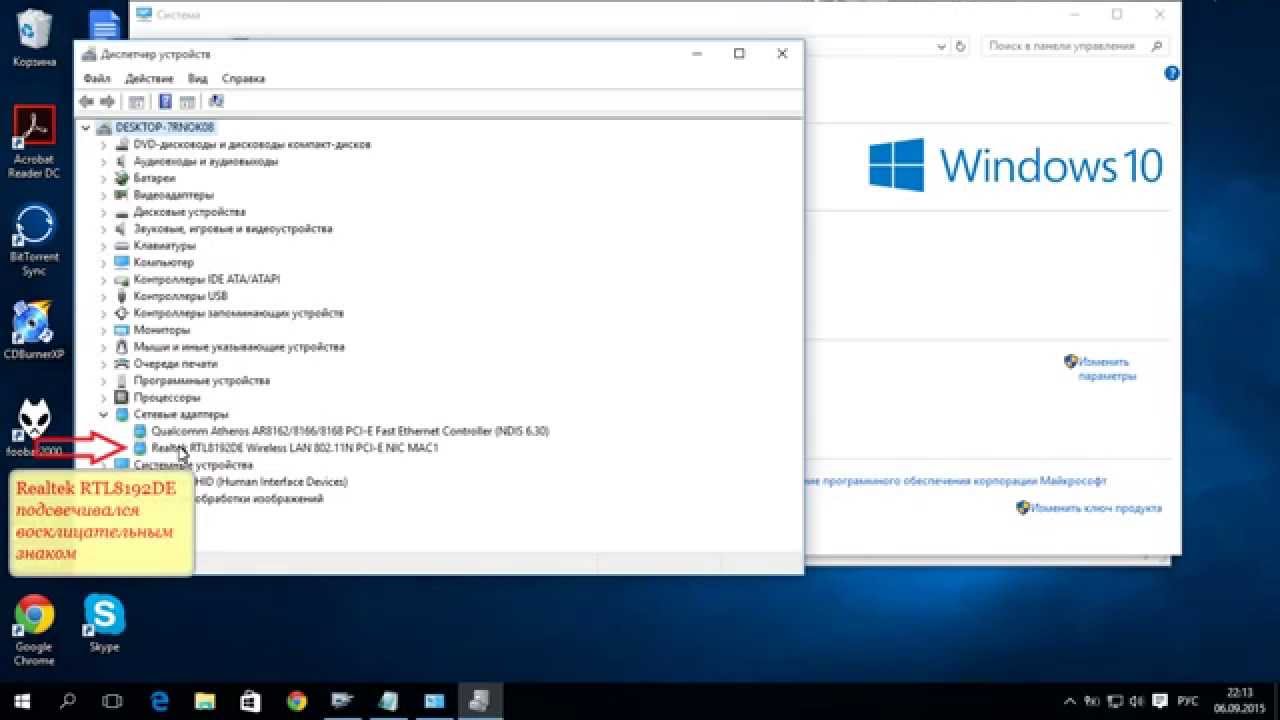Image resolution: width=1280 pixels, height=720 pixels.
Task: Open the CDBurnerXP desktop shortcut
Action: (34, 330)
